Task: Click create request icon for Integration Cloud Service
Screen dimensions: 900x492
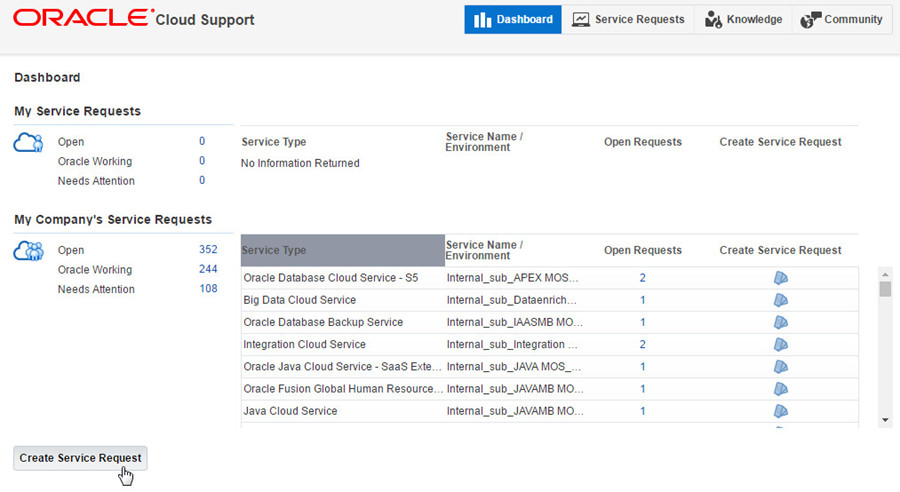Action: click(x=781, y=344)
